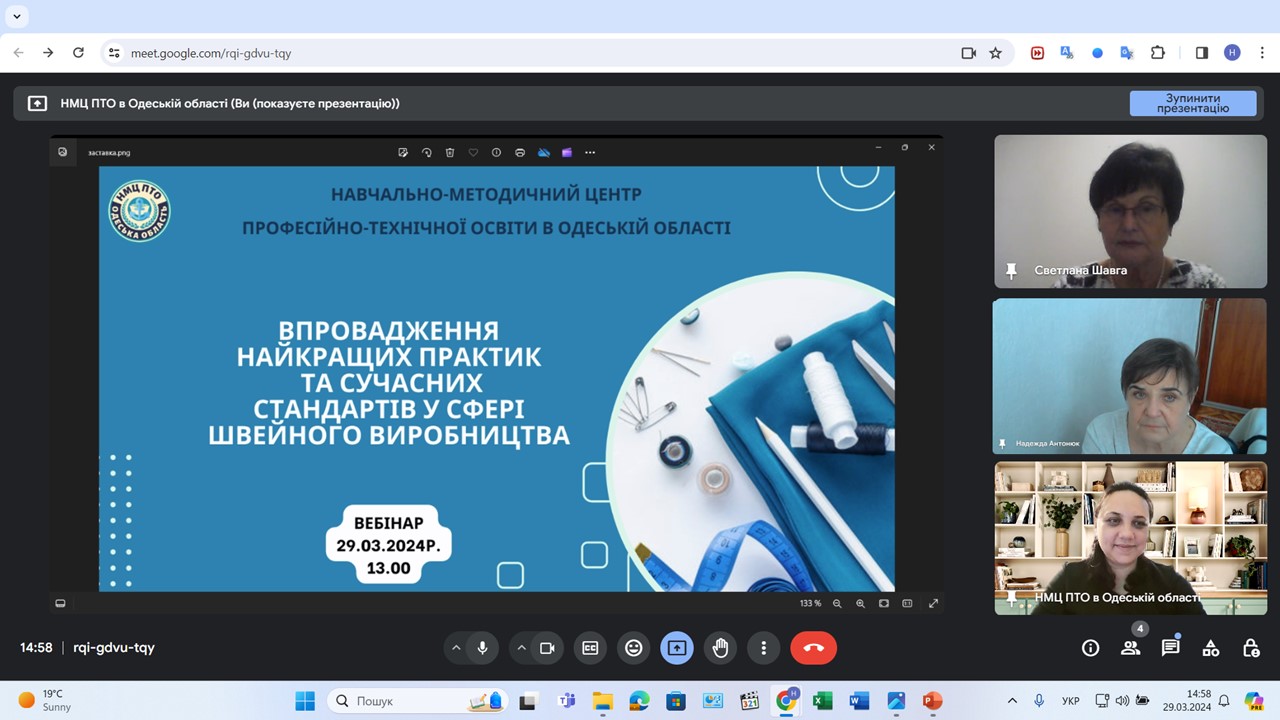Toggle closed captions button
This screenshot has width=1280, height=720.
590,648
